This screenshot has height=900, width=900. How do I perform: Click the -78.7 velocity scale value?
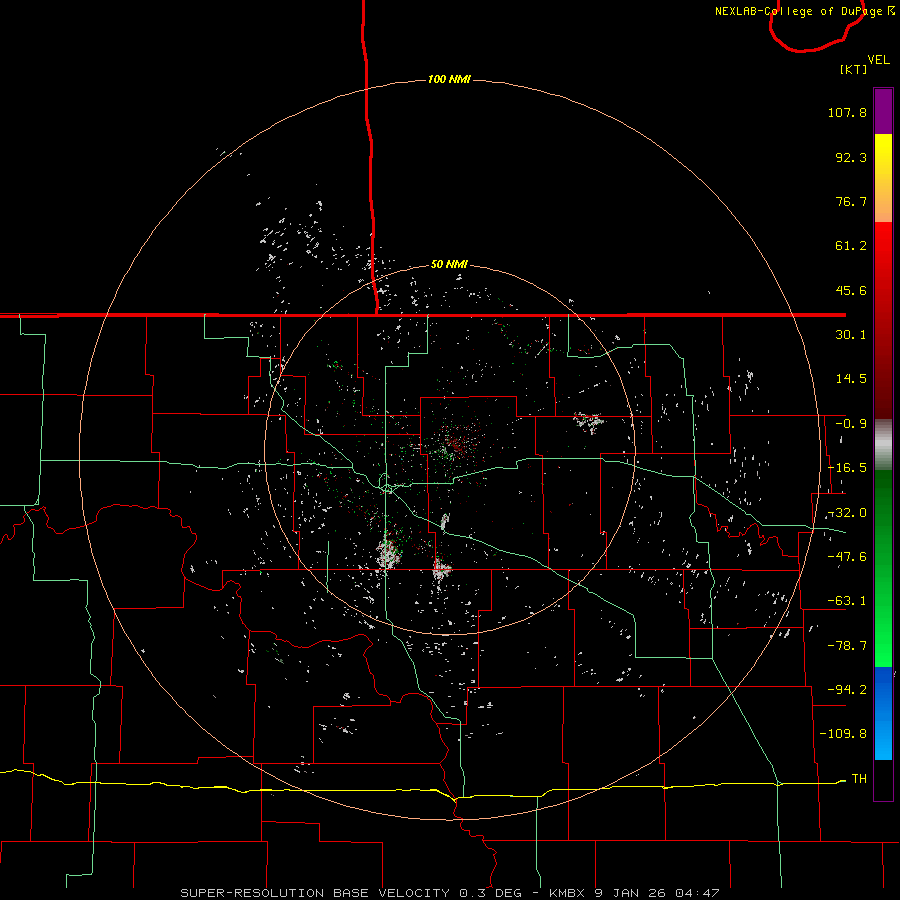(x=847, y=646)
